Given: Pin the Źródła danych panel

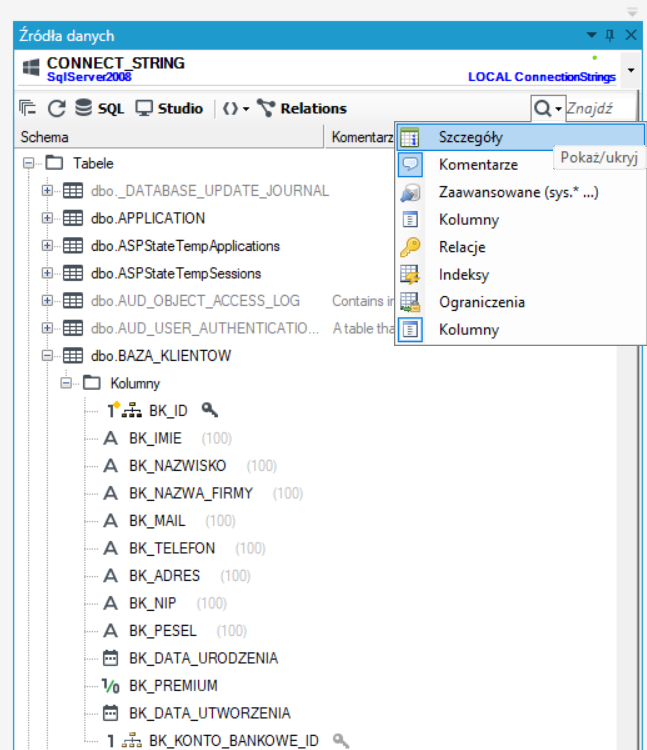Looking at the screenshot, I should point(610,35).
